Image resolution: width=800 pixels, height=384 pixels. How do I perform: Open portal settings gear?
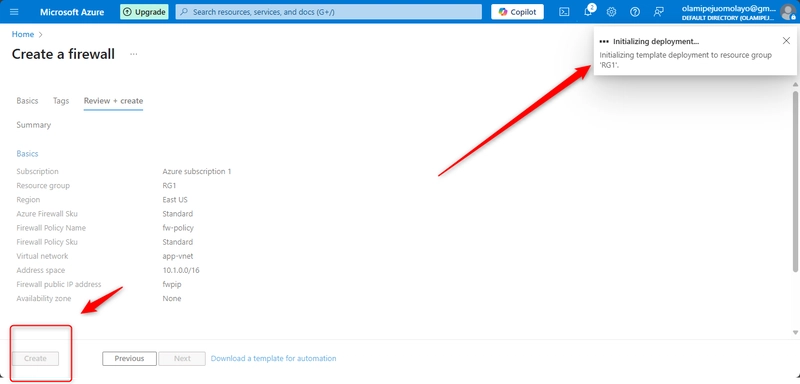click(x=611, y=12)
